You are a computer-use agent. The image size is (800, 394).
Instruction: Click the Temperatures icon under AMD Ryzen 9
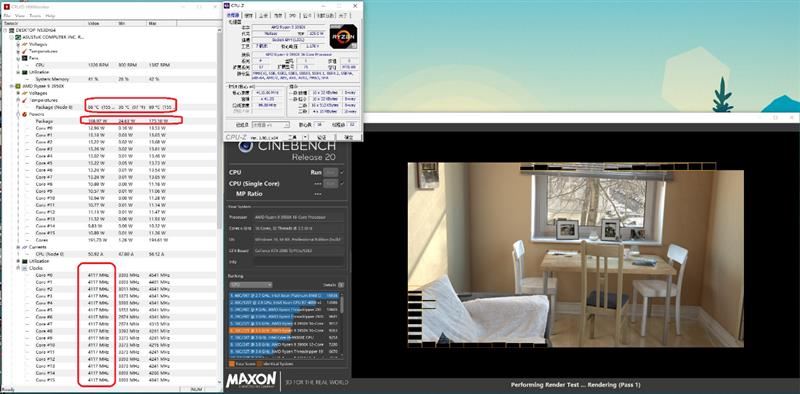coord(24,100)
